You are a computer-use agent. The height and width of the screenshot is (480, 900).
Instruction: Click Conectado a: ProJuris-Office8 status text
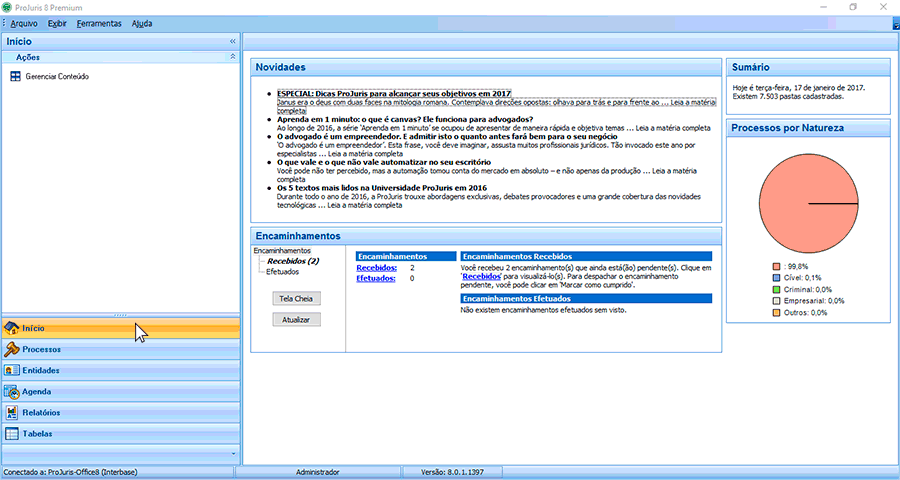pyautogui.click(x=70, y=472)
